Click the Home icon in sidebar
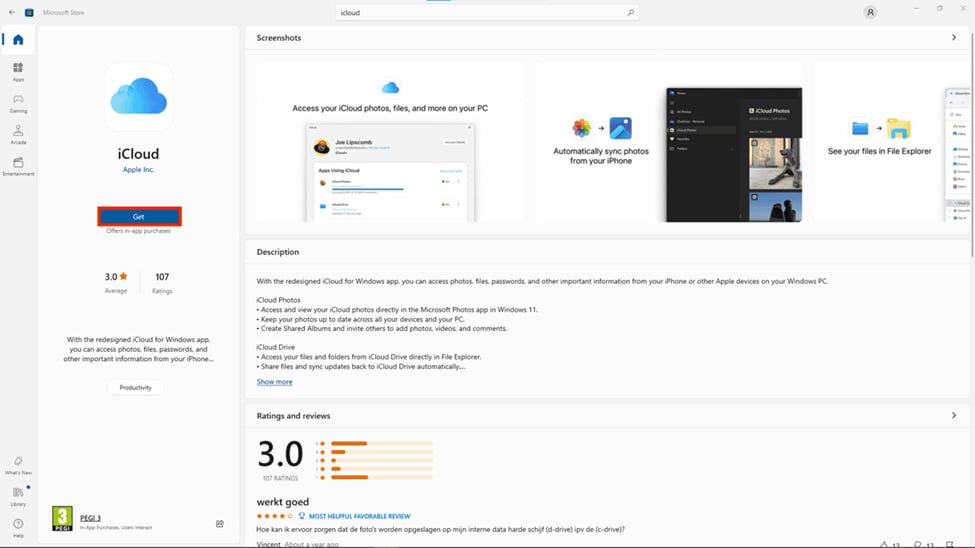This screenshot has width=975, height=548. click(18, 40)
